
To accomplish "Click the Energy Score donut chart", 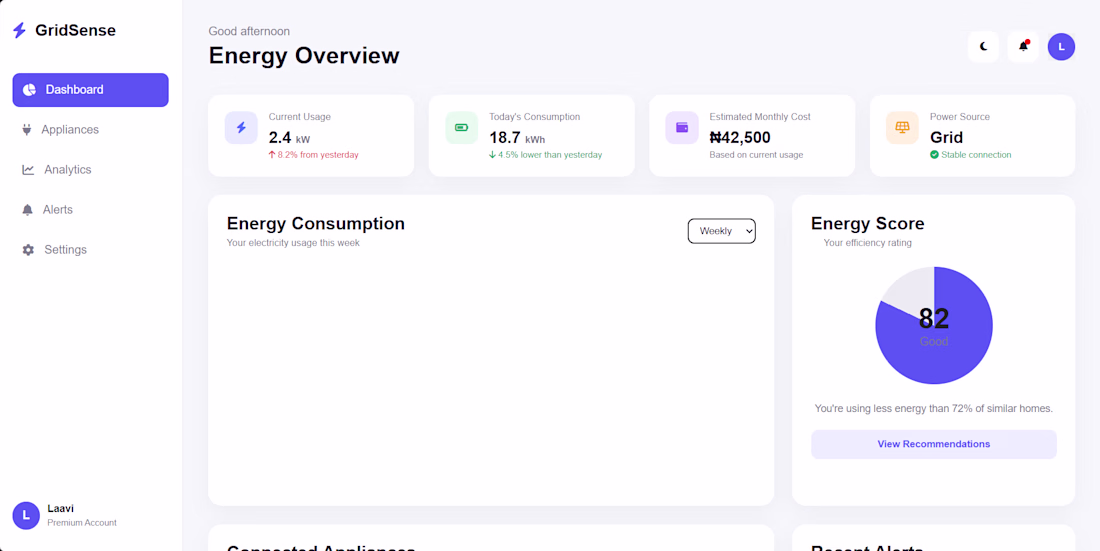I will click(x=934, y=326).
